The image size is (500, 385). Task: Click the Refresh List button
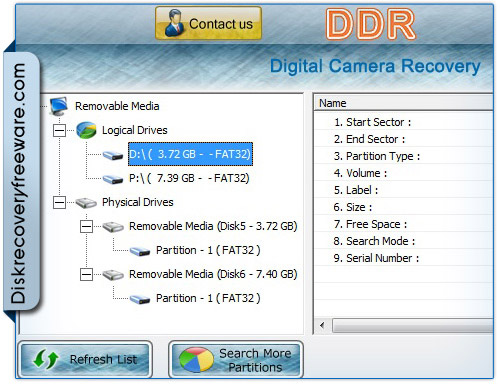(85, 359)
